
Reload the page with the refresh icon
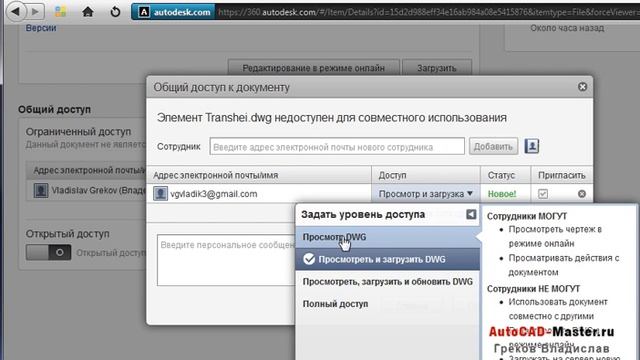pos(116,11)
